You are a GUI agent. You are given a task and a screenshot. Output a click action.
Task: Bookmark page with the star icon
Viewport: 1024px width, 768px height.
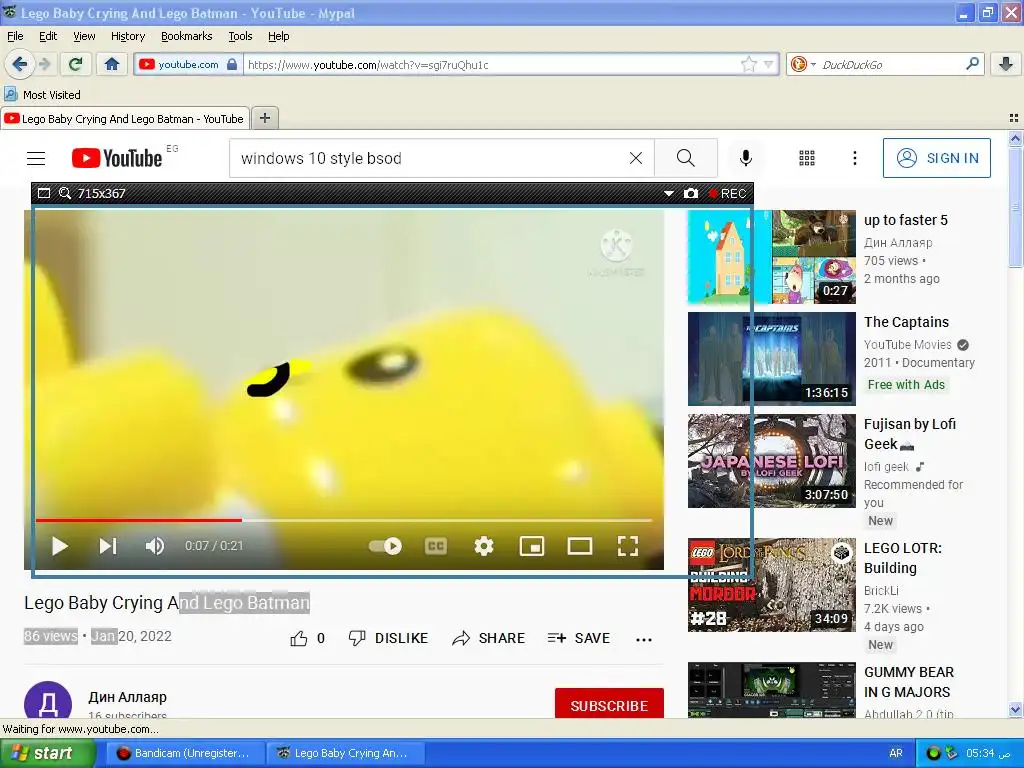[x=748, y=64]
